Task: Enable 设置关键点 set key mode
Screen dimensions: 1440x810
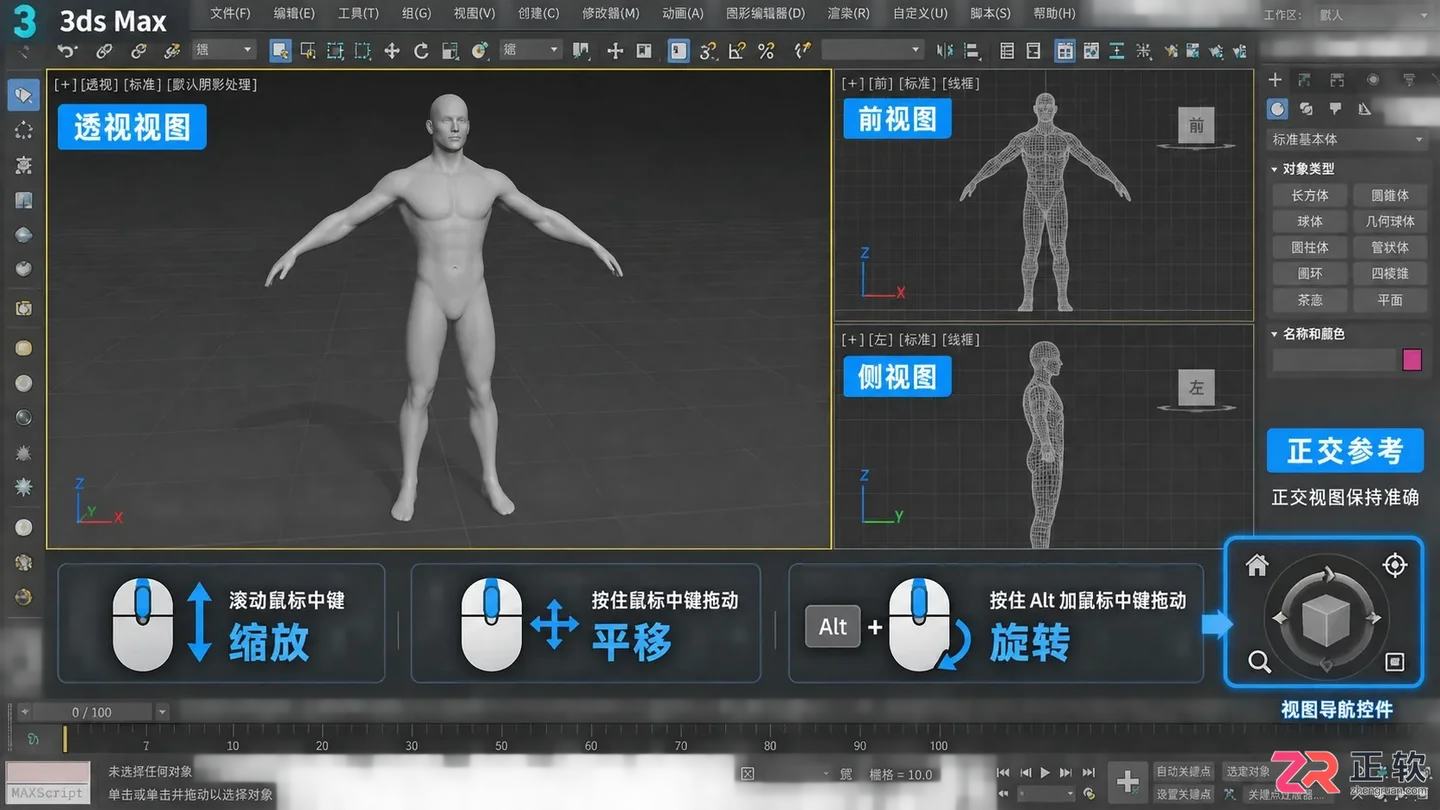Action: point(1183,794)
